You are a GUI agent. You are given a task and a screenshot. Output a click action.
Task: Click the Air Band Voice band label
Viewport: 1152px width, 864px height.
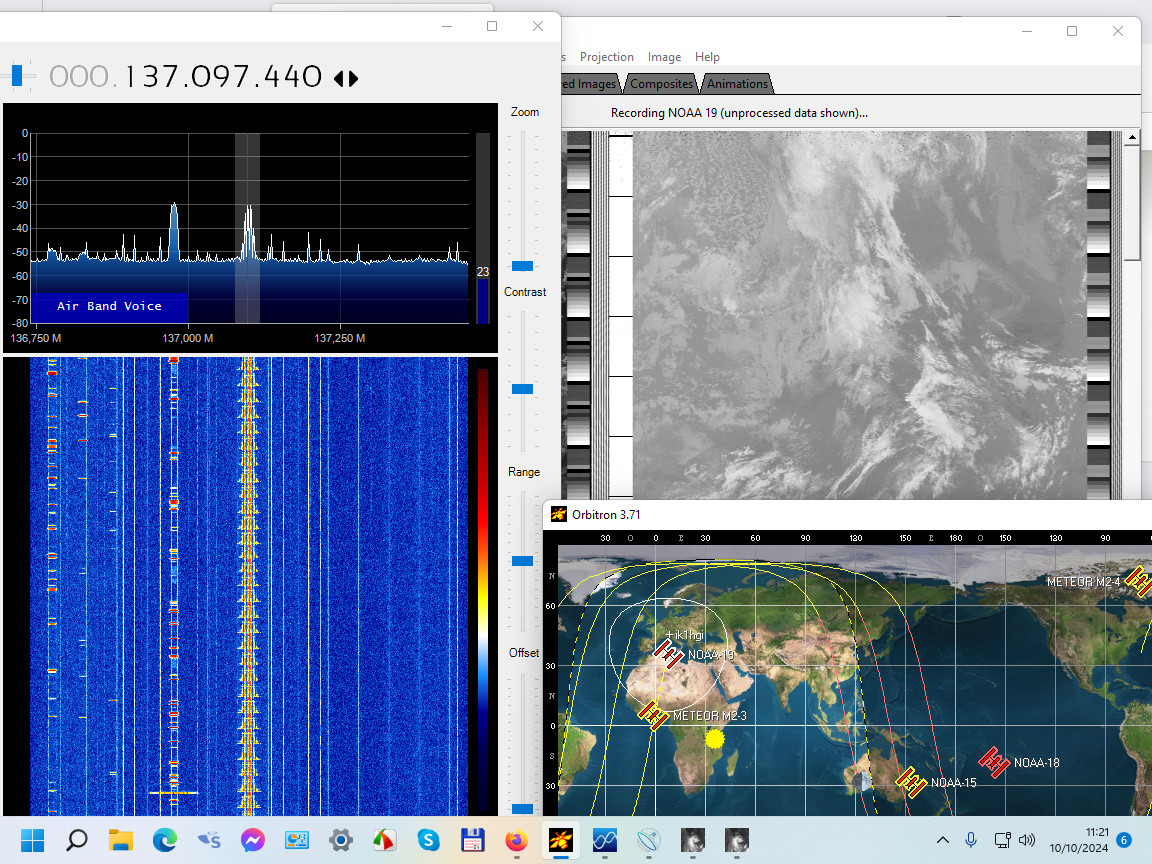pos(109,306)
